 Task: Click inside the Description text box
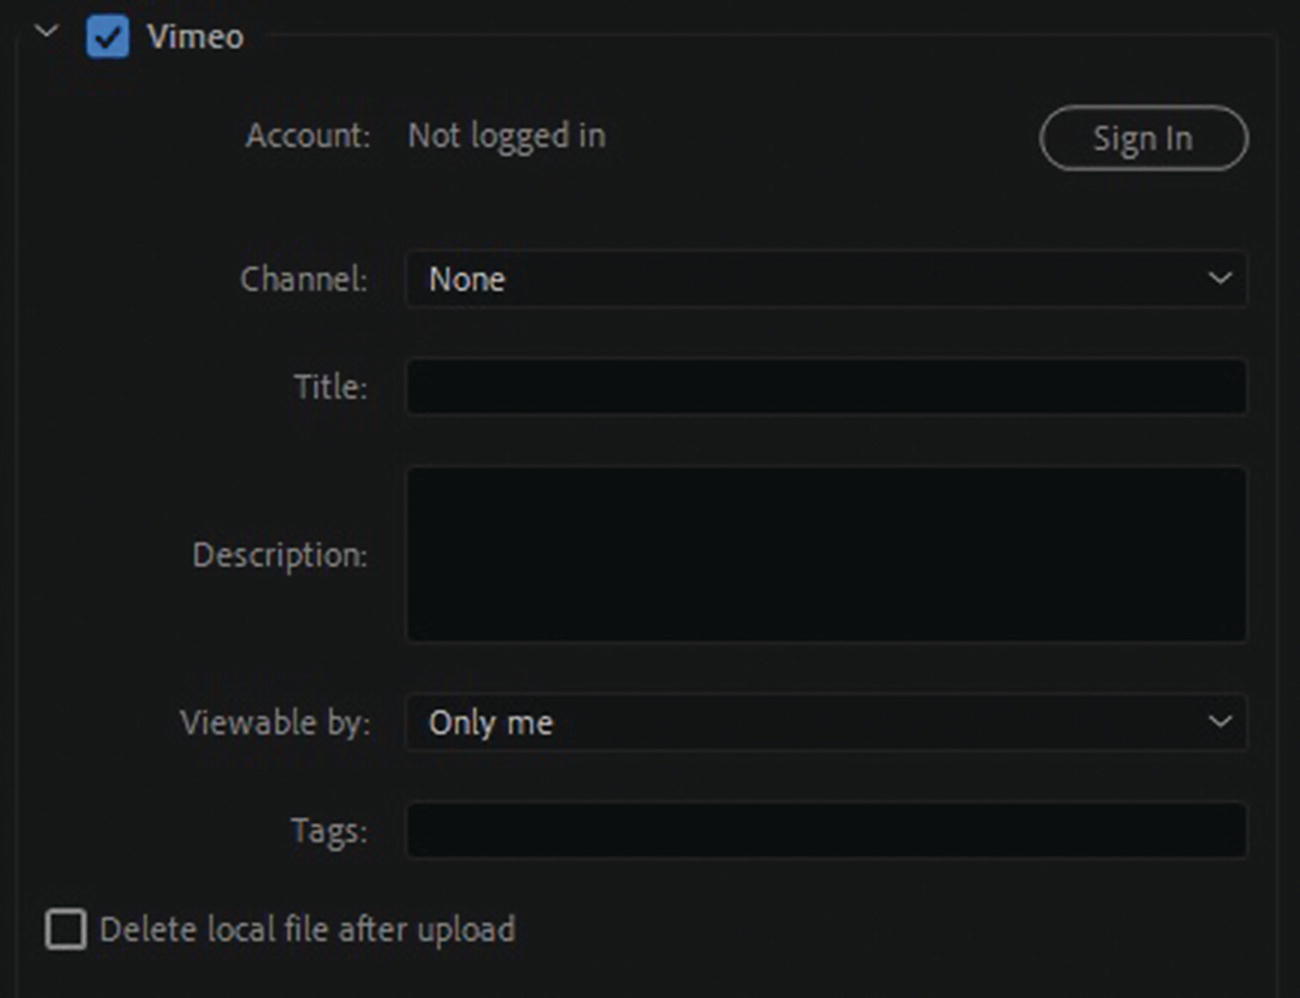coord(826,553)
